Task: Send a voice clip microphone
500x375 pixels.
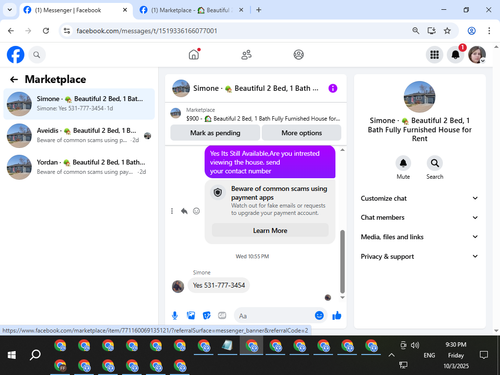Action: click(175, 315)
